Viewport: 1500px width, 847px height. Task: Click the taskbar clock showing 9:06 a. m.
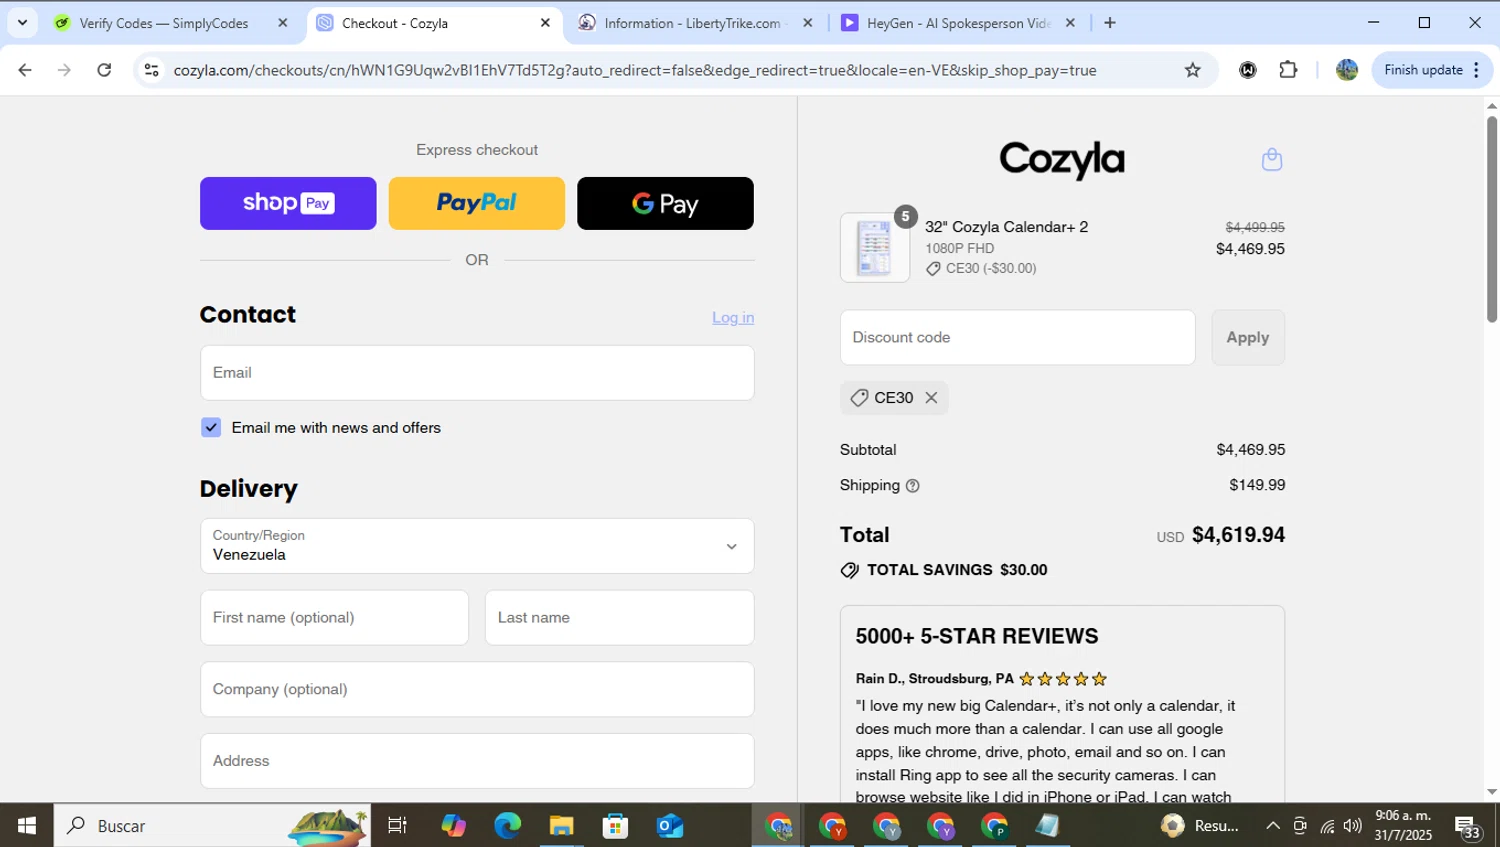(1403, 826)
